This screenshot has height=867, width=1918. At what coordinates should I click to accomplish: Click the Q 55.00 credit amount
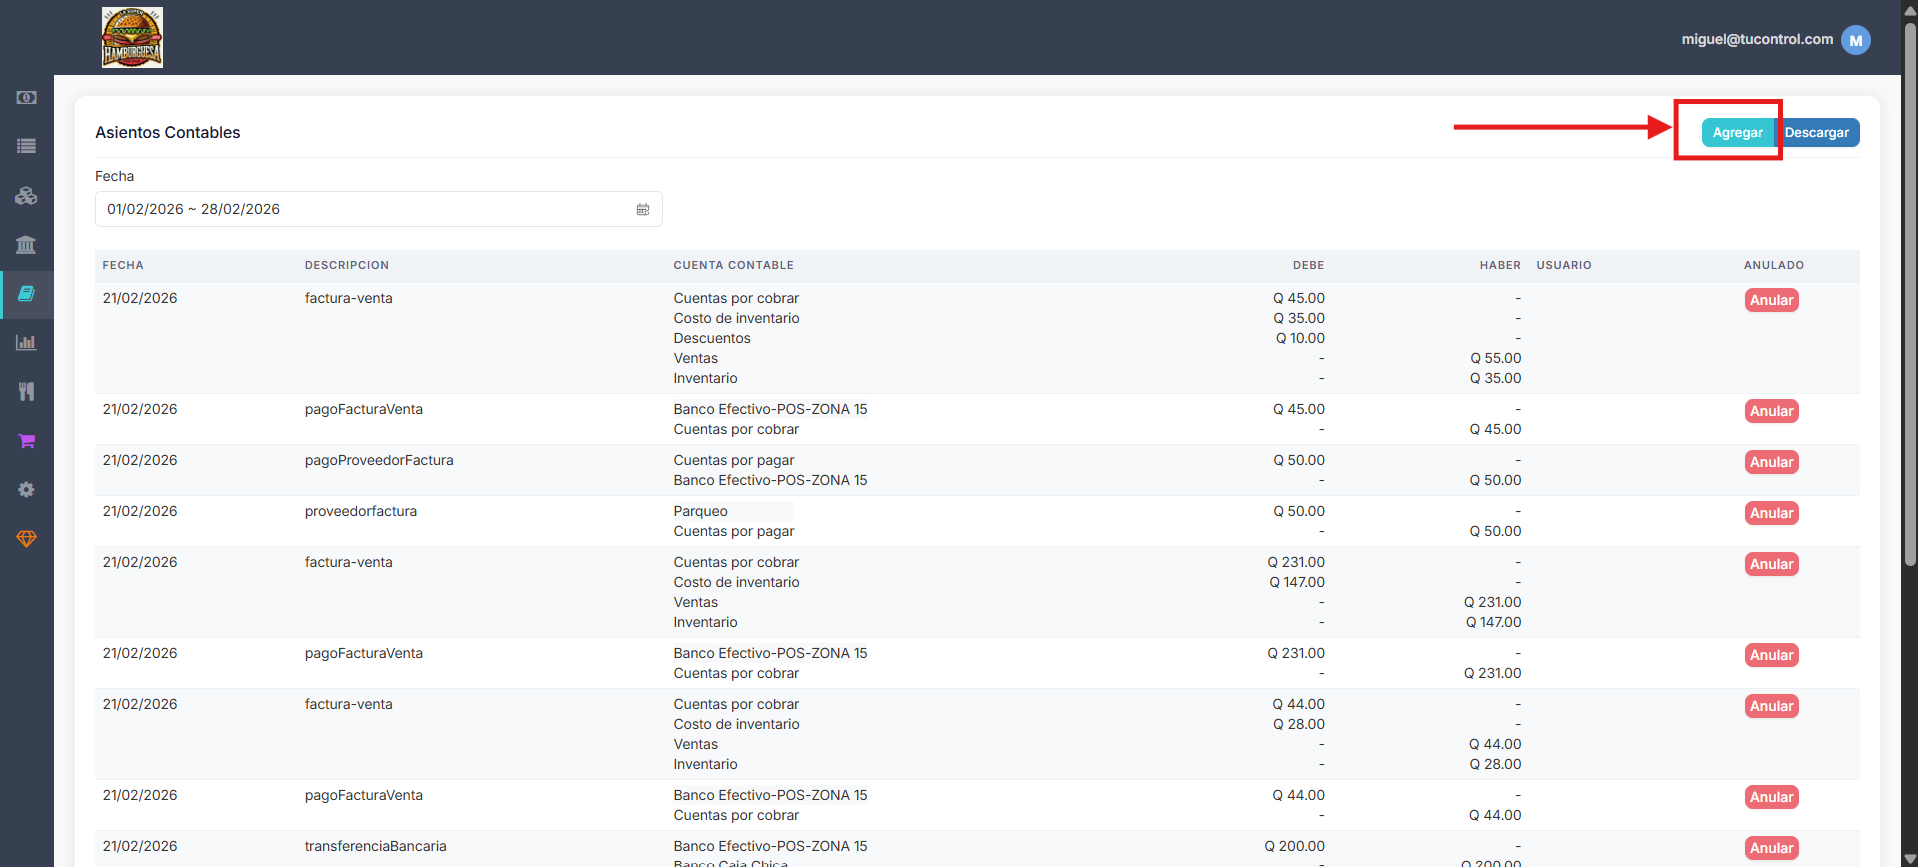[x=1495, y=358]
